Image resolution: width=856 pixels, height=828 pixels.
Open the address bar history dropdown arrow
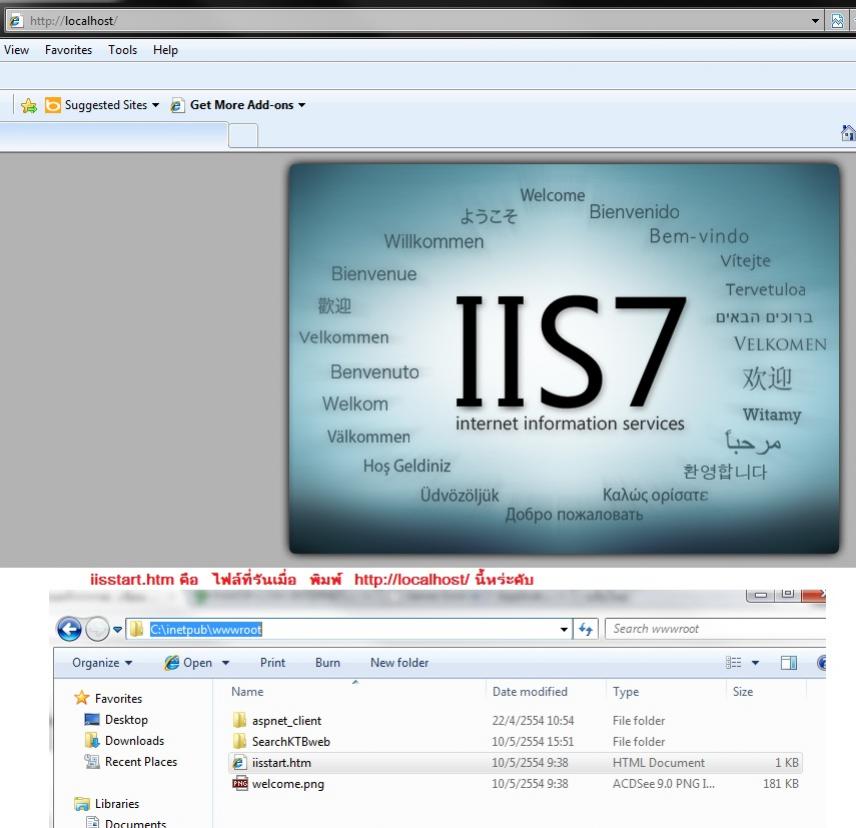coord(815,21)
